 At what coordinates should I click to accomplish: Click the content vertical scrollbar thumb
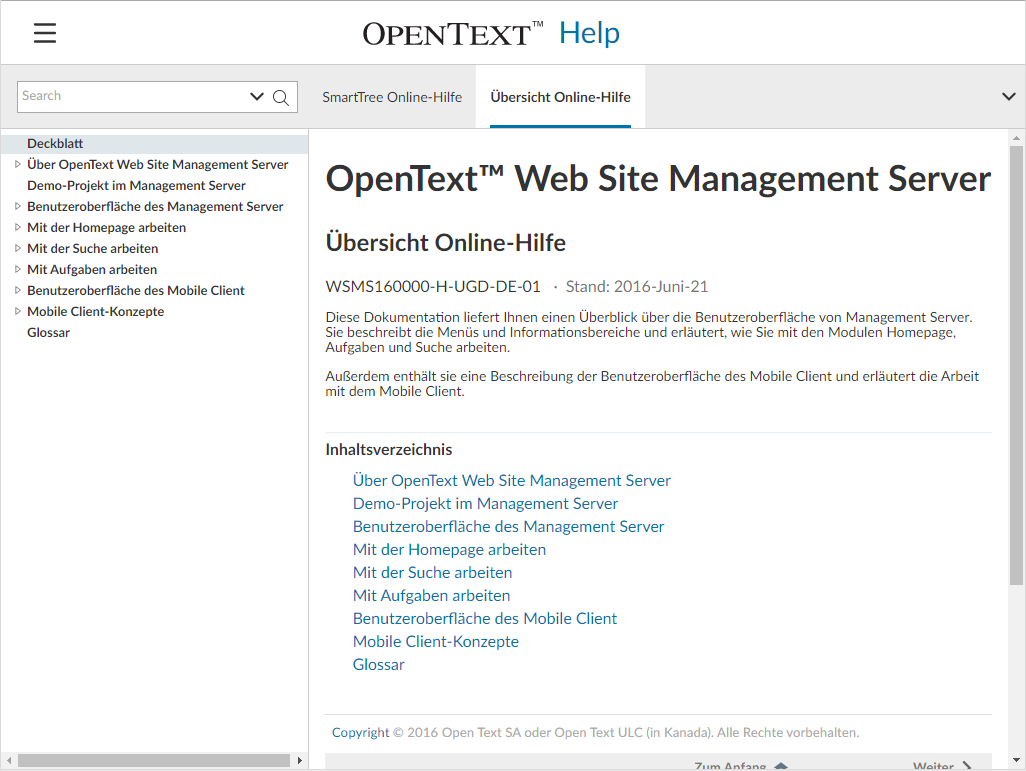[1016, 365]
